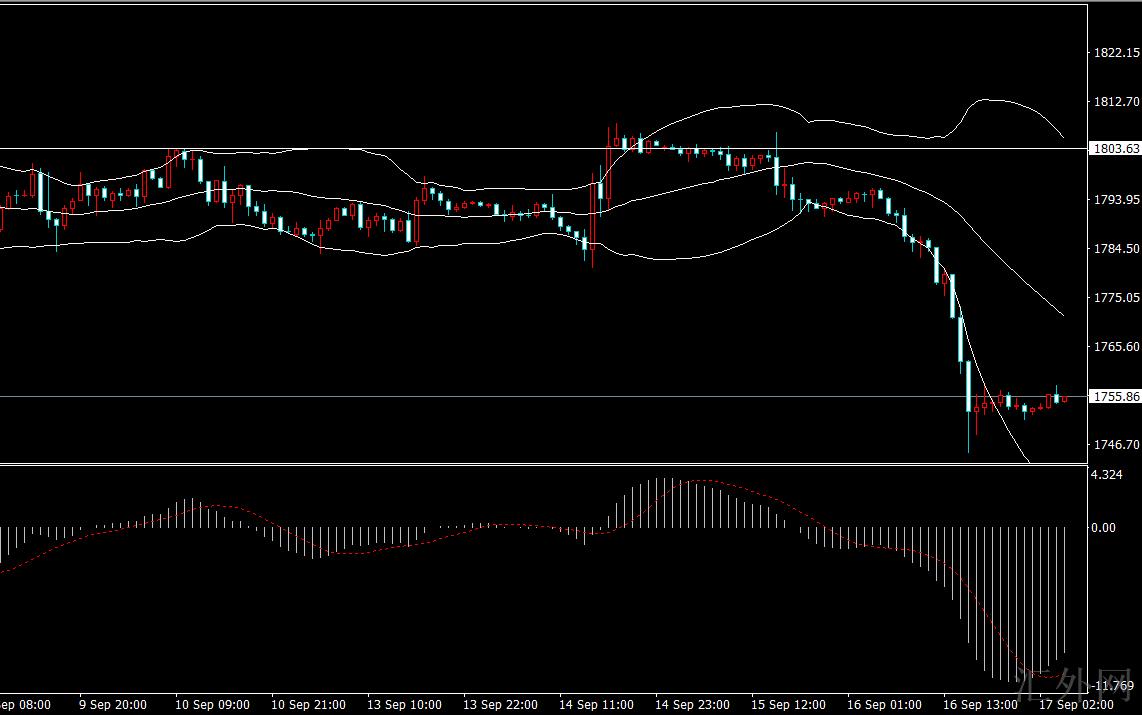Screen dimensions: 1142x715
Task: Select the 15 Sep 12:00 time label
Action: point(790,705)
